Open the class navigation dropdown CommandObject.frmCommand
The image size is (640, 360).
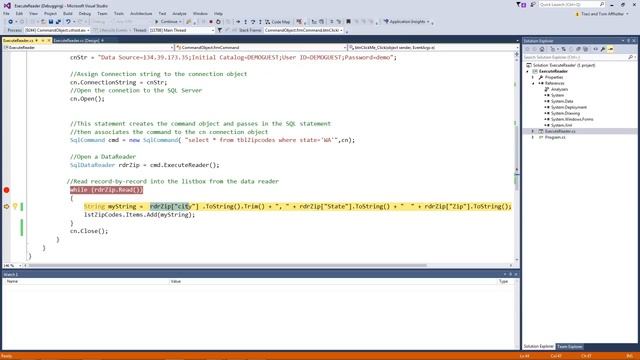(x=260, y=47)
